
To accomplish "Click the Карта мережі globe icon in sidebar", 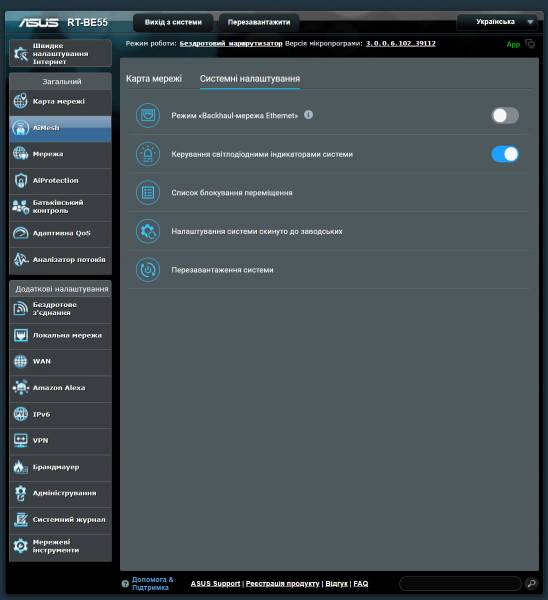I will point(21,101).
